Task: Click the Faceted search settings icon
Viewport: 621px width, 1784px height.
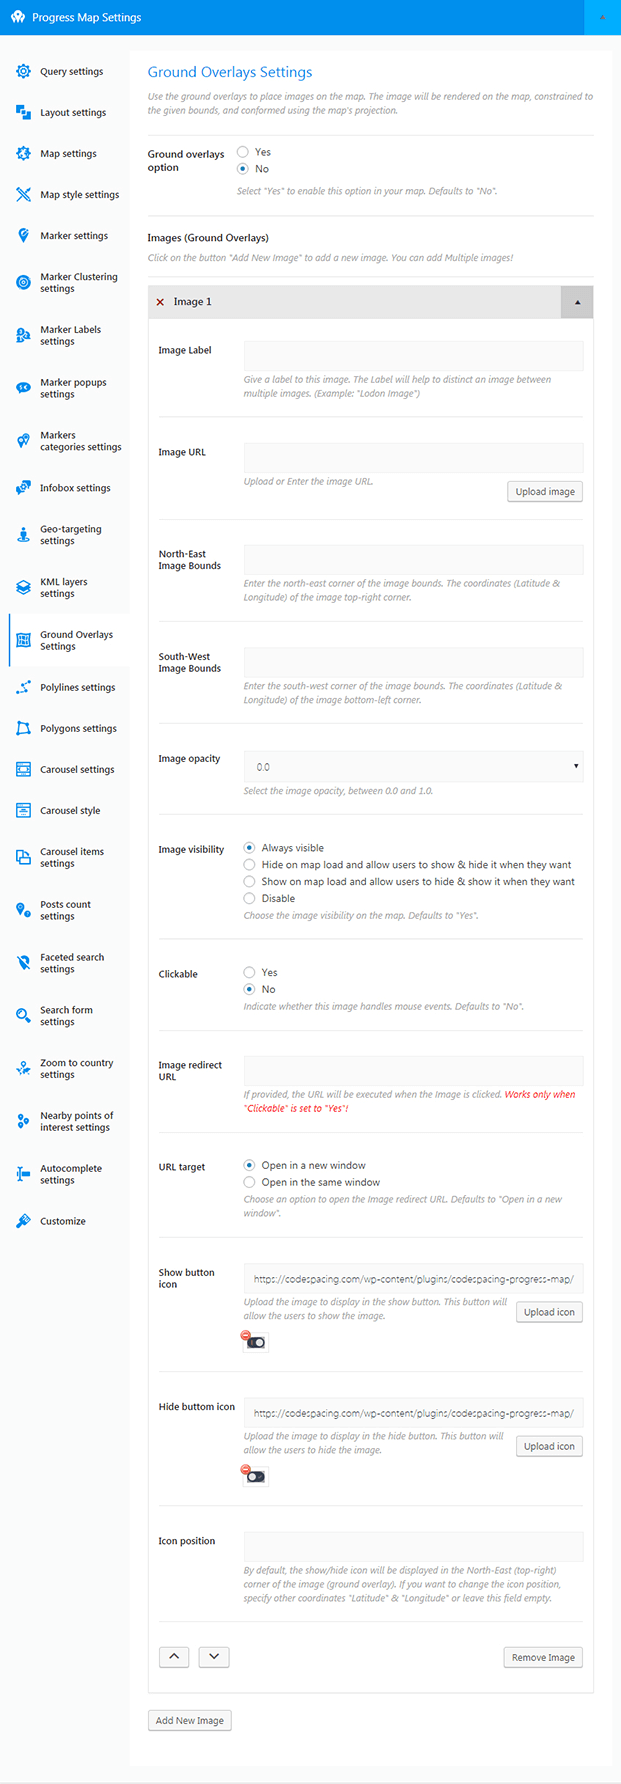Action: click(x=23, y=963)
